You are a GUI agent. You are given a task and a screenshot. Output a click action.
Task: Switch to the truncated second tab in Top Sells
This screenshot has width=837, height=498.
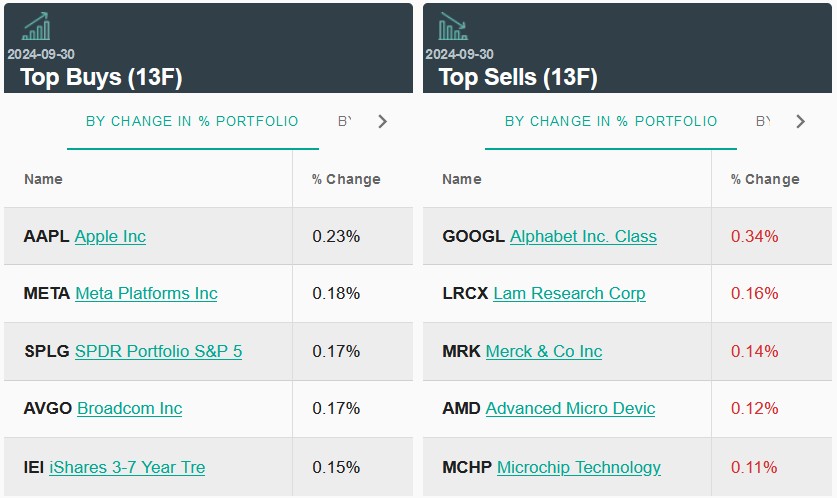click(x=763, y=122)
